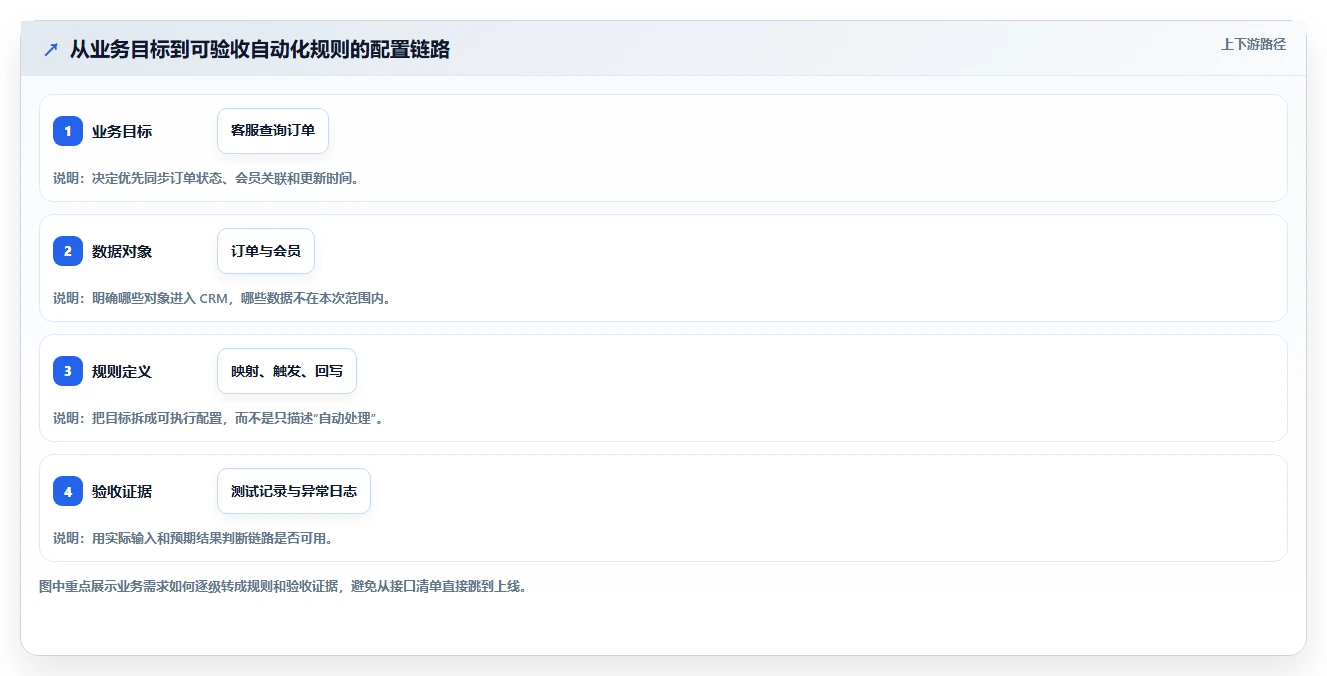Select the 映射、触发、回写 chip
This screenshot has width=1327, height=676.
pyautogui.click(x=287, y=371)
